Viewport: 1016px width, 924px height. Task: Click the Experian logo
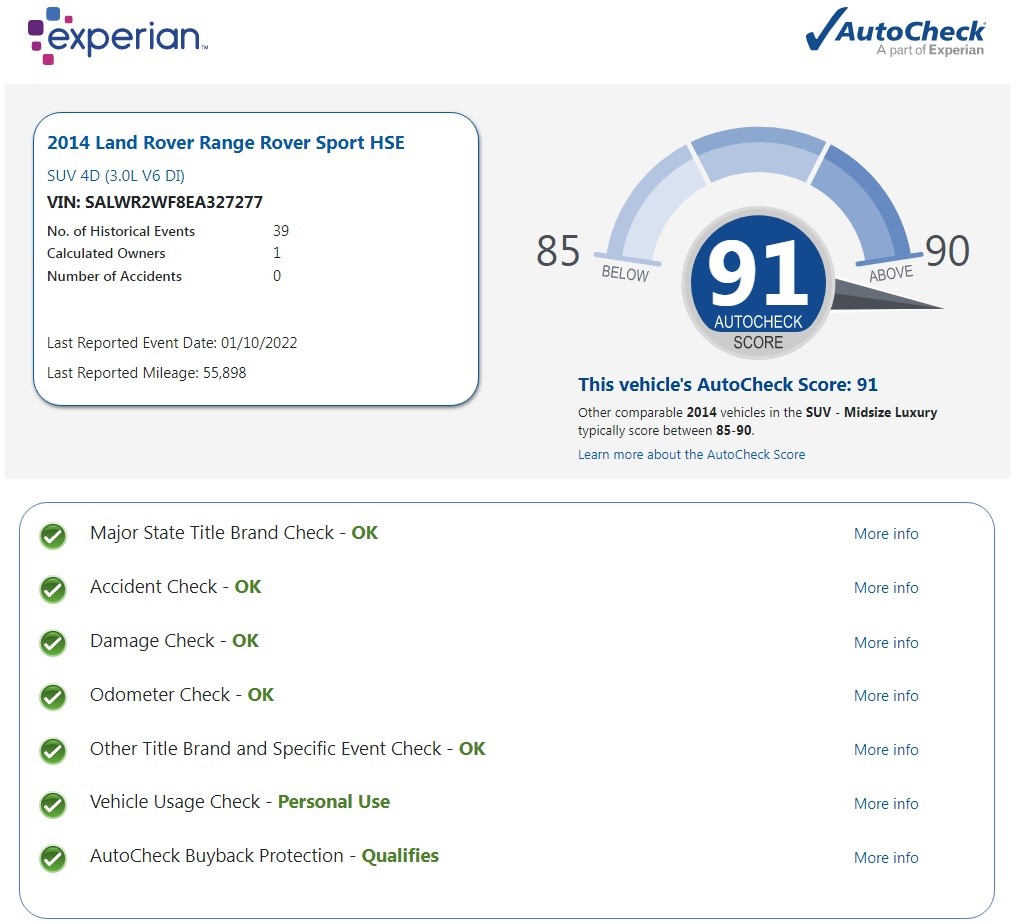(117, 36)
